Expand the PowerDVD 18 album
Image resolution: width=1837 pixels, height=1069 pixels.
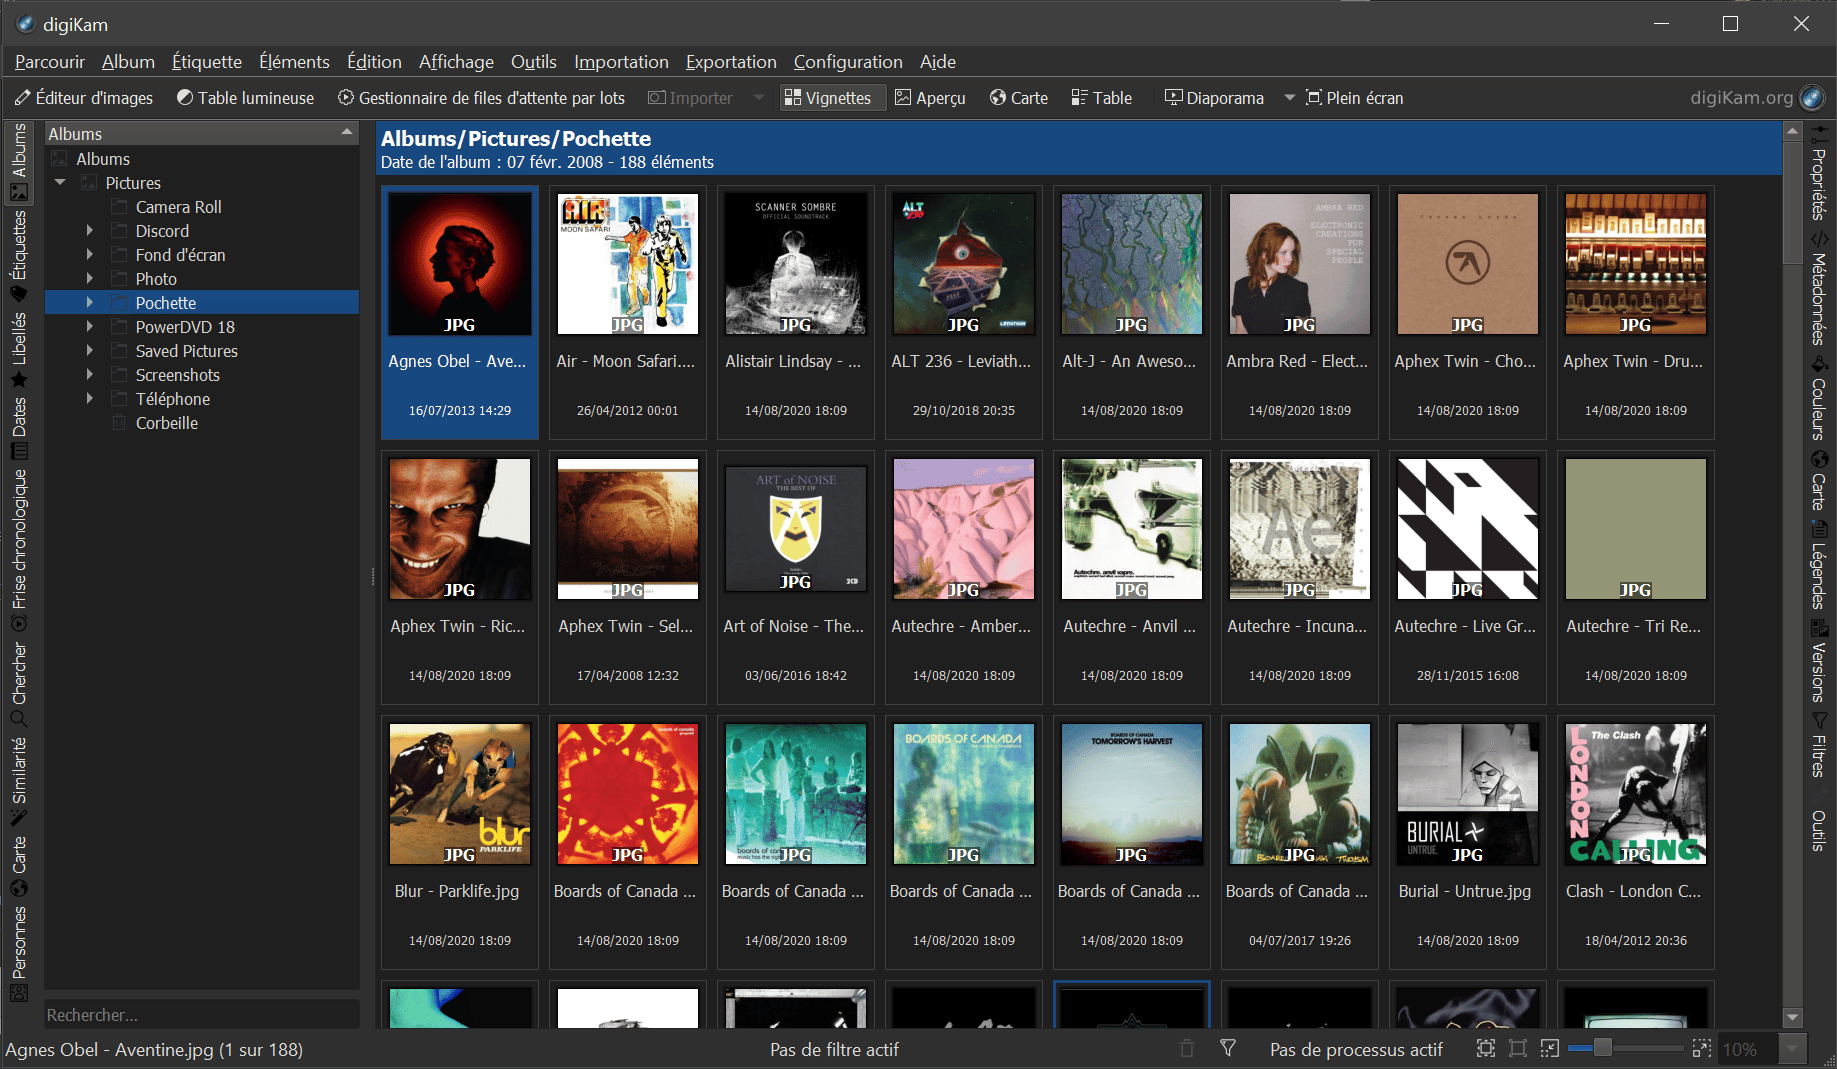coord(90,326)
